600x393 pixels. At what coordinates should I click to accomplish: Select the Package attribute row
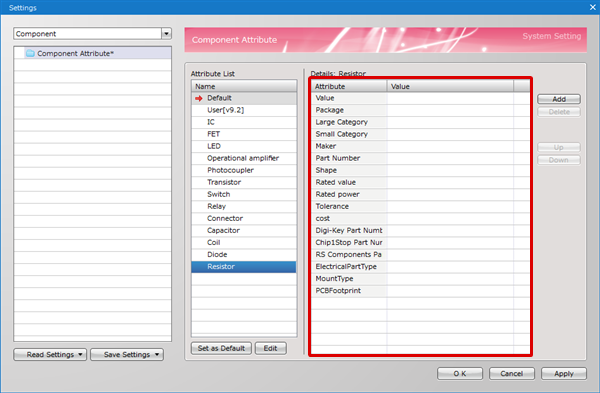(x=420, y=110)
